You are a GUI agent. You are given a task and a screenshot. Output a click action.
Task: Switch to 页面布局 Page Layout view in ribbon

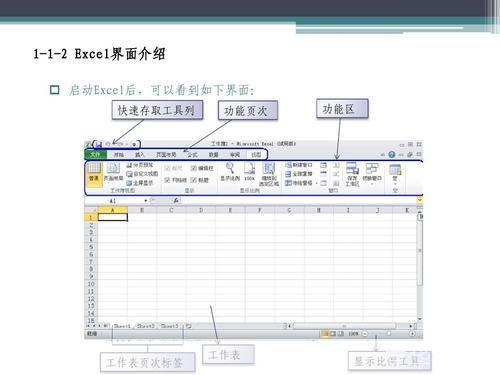click(113, 173)
